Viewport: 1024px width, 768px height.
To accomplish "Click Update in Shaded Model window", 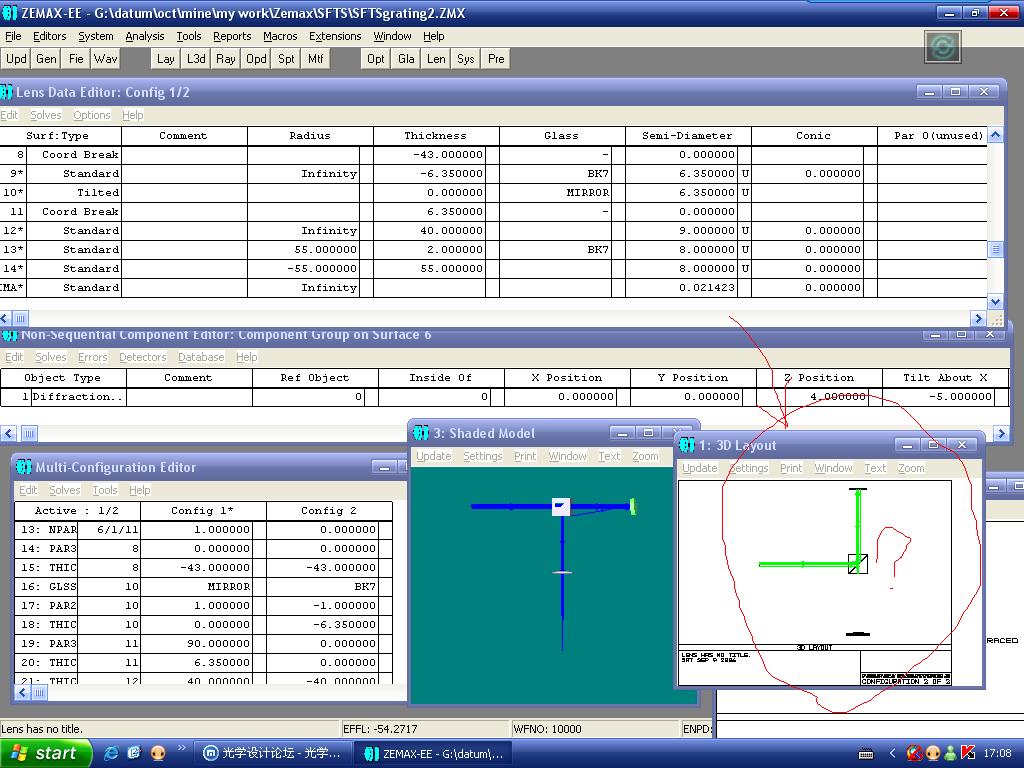I will point(434,456).
